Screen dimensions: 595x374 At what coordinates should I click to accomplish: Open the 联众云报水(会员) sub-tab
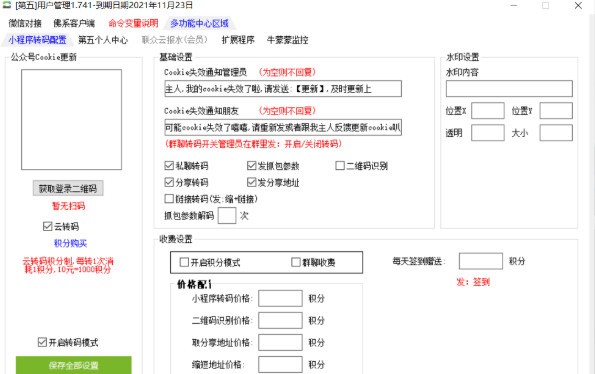tap(175, 40)
